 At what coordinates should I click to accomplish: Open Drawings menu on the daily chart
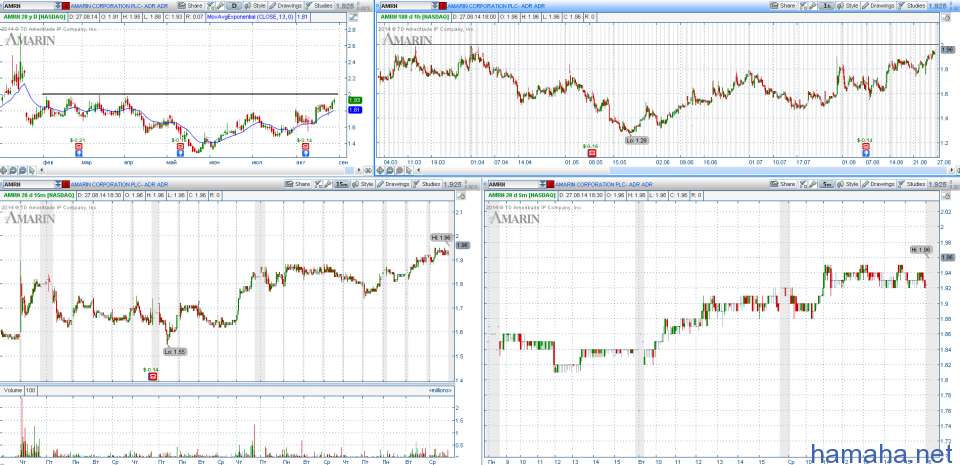point(286,6)
